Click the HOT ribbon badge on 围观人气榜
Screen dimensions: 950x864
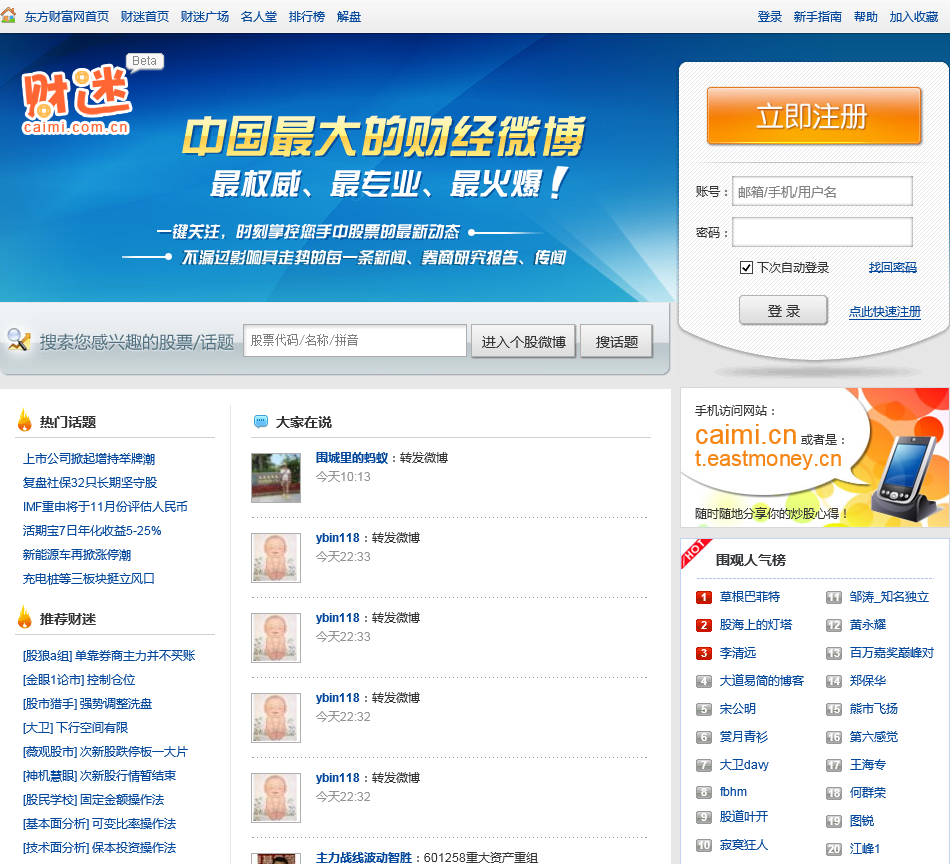click(694, 551)
